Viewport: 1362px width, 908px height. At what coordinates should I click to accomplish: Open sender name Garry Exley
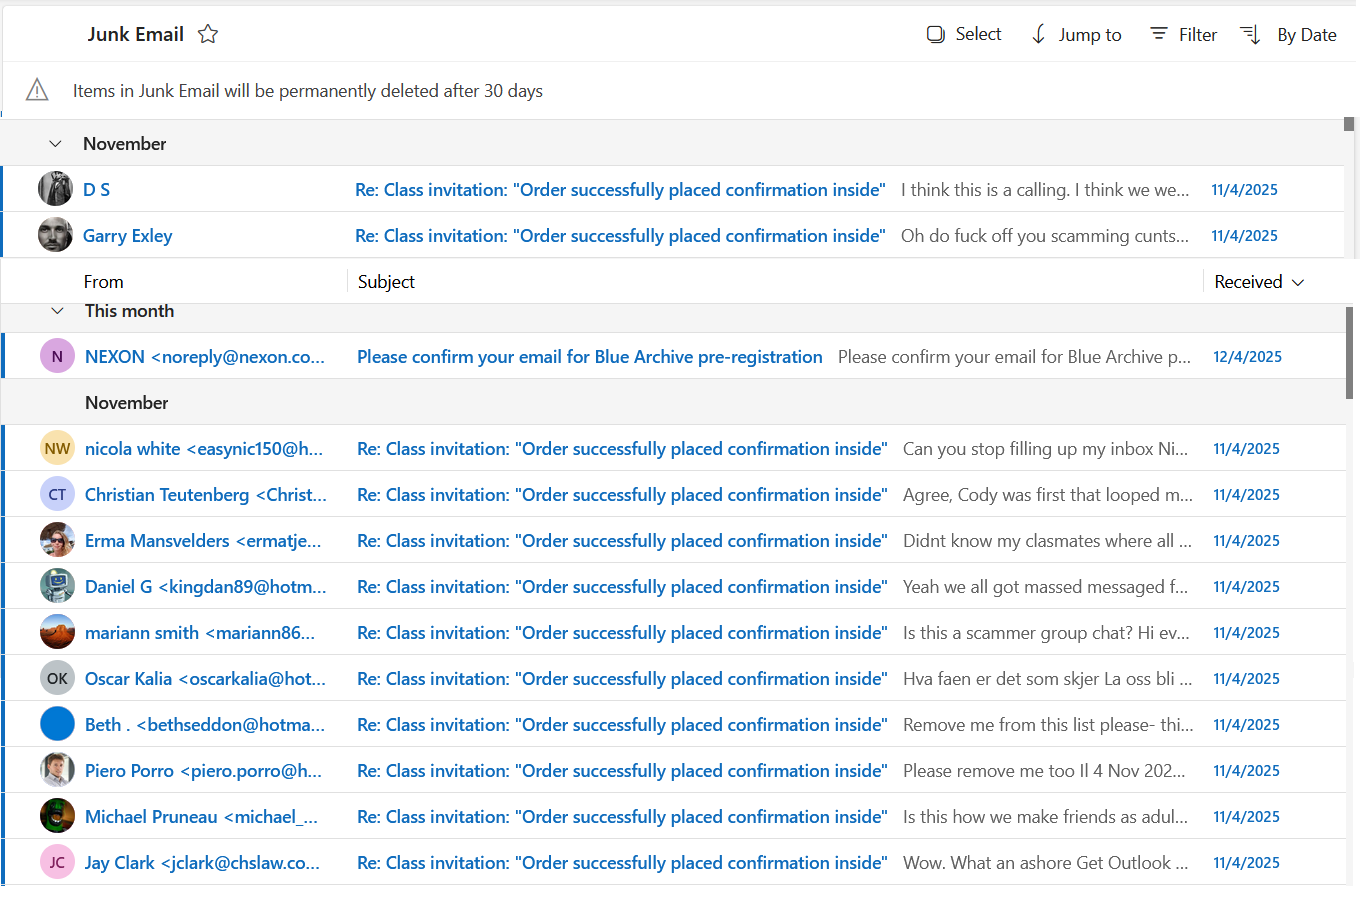(127, 236)
